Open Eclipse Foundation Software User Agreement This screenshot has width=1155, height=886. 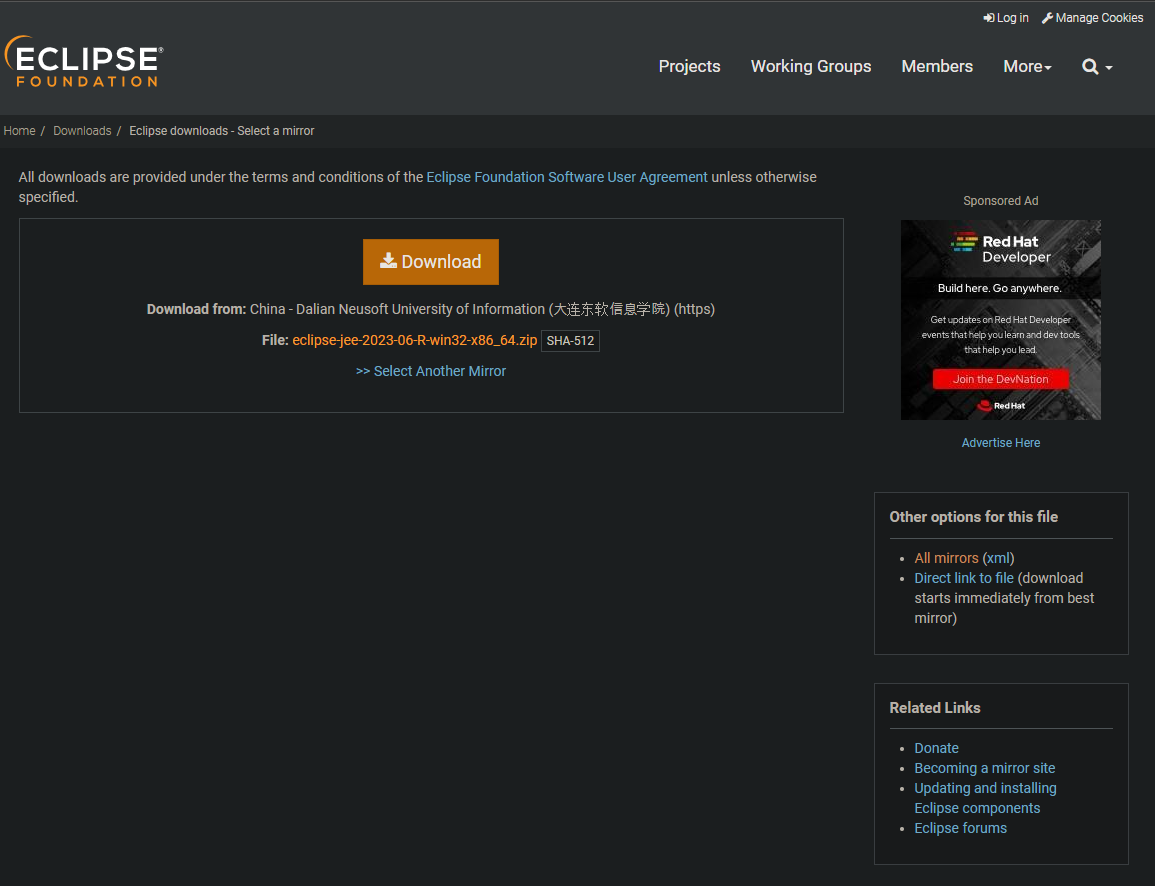tap(566, 177)
